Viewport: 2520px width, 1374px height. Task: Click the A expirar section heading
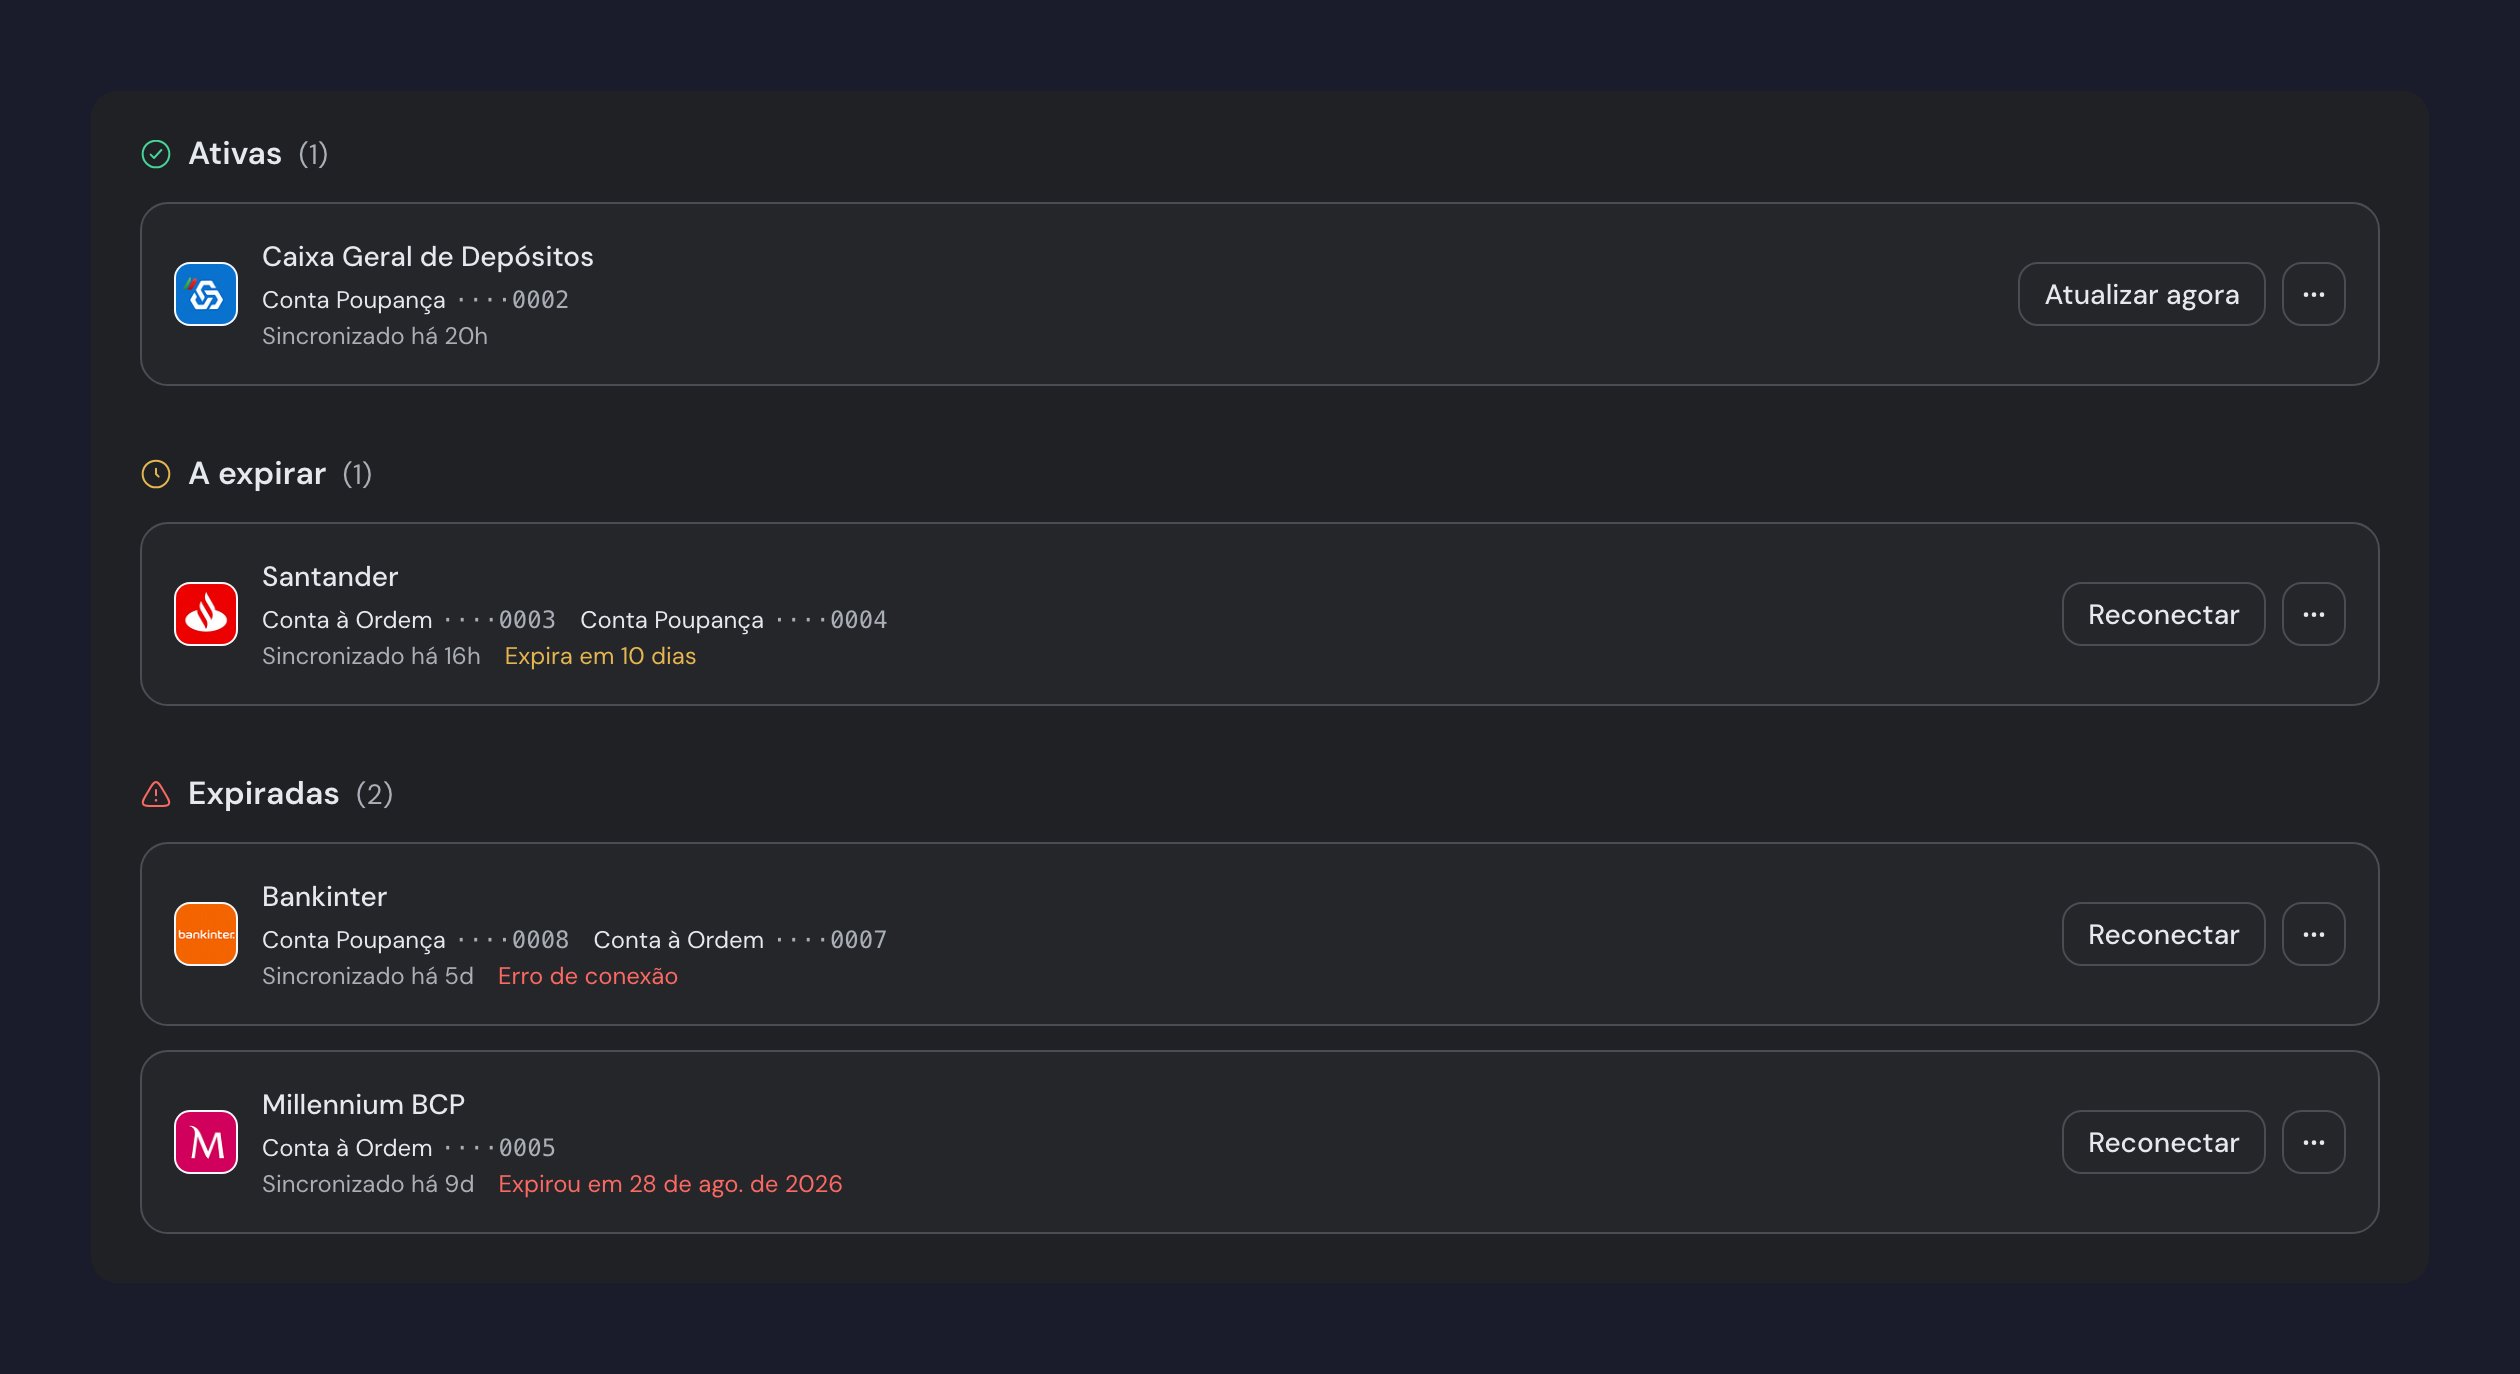pos(257,474)
